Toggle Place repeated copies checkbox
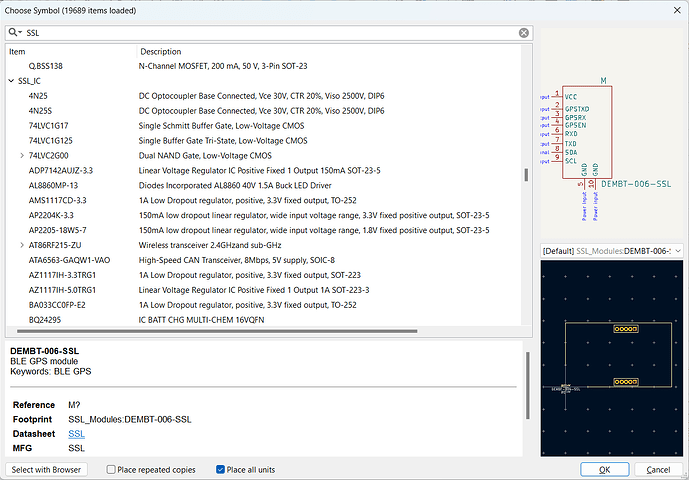 click(111, 469)
